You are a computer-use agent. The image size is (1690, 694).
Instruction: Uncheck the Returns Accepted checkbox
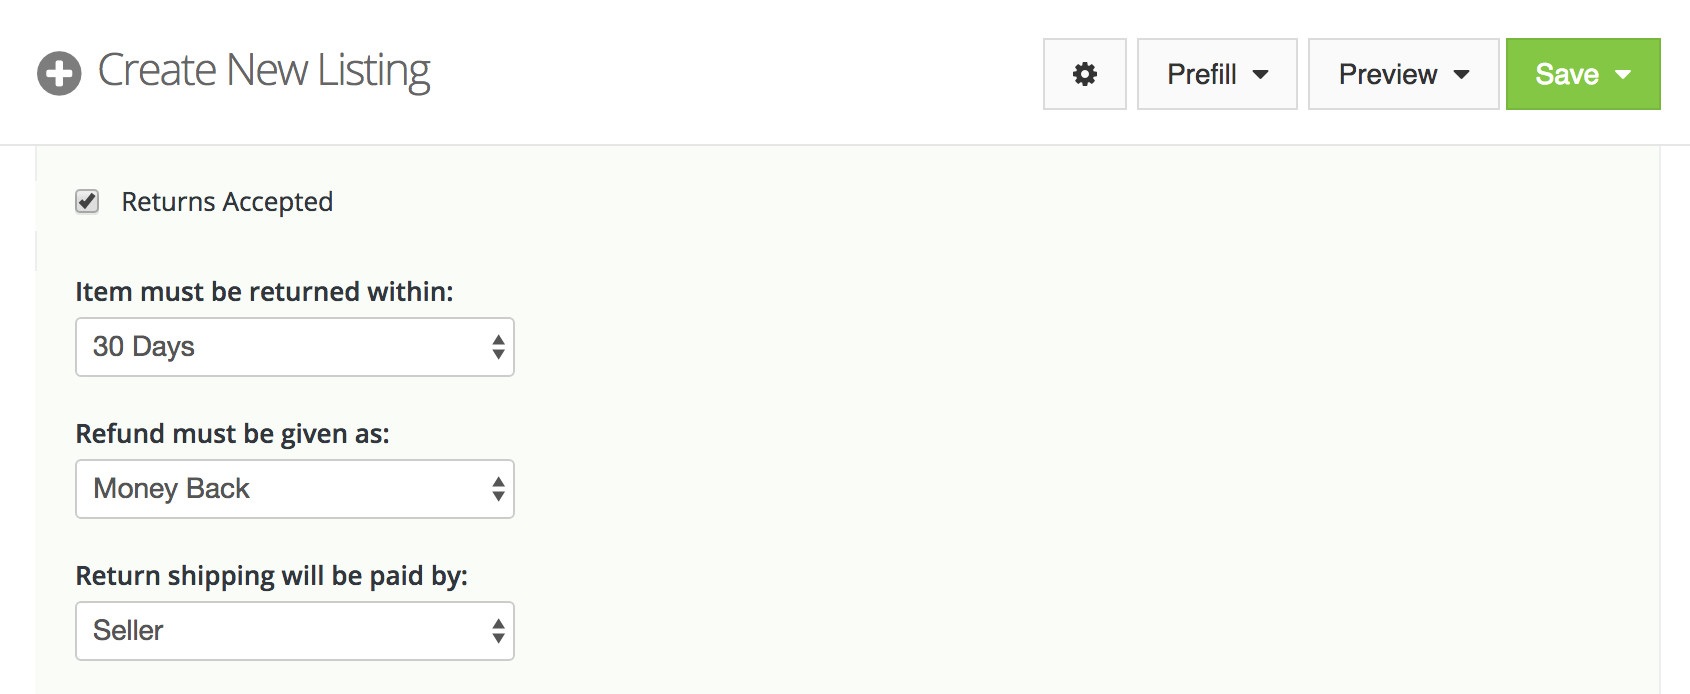pos(87,201)
